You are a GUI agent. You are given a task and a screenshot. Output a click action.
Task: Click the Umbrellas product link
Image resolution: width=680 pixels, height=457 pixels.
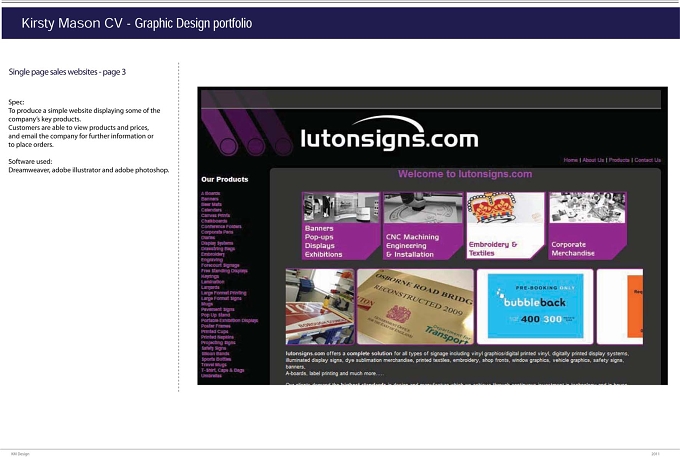pyautogui.click(x=211, y=376)
